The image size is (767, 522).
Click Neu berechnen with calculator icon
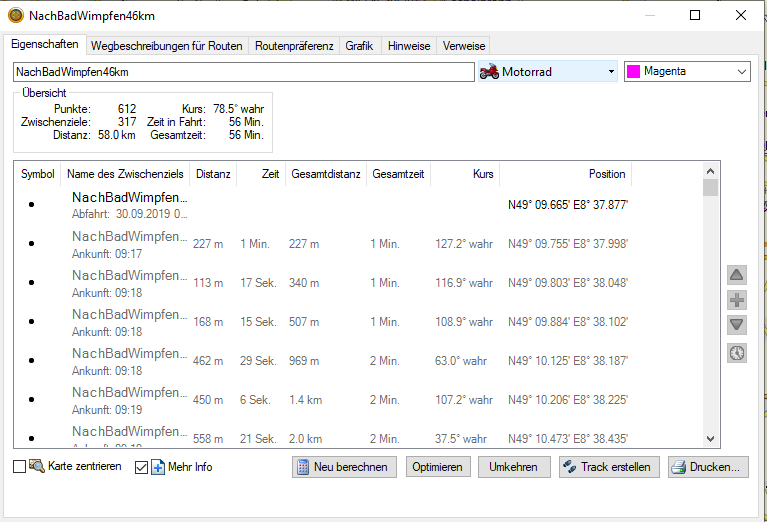(345, 467)
